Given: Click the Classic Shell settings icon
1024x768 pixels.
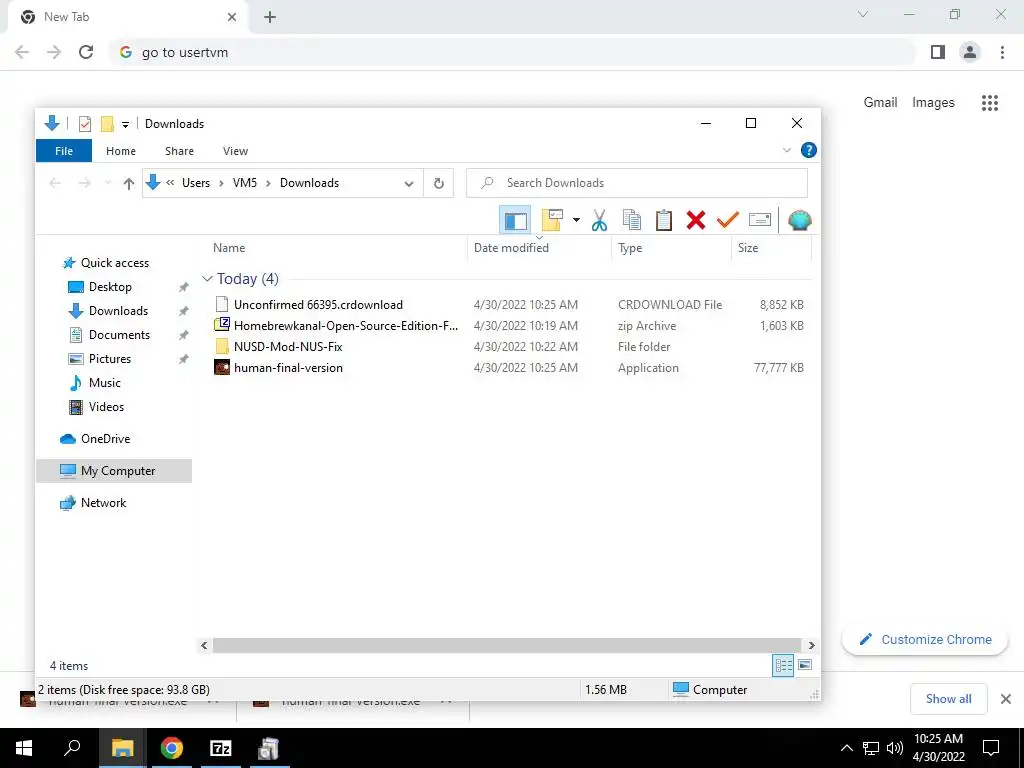Looking at the screenshot, I should click(799, 220).
